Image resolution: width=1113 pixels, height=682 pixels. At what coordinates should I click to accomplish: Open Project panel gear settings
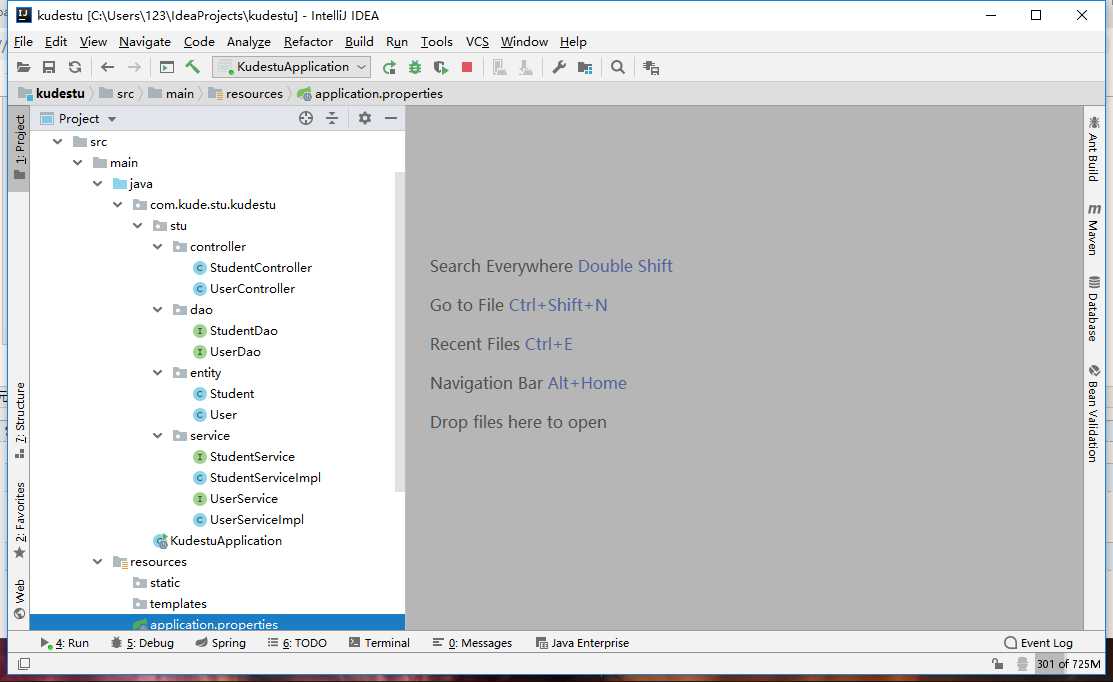pos(365,119)
